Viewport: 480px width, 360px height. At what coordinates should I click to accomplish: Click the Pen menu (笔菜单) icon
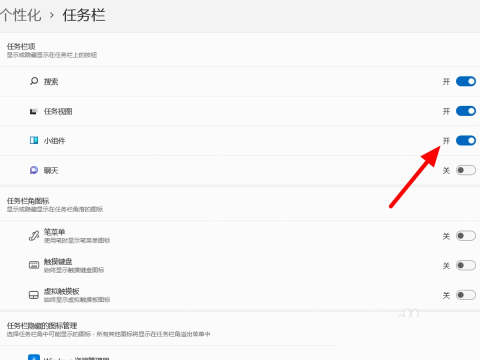34,236
